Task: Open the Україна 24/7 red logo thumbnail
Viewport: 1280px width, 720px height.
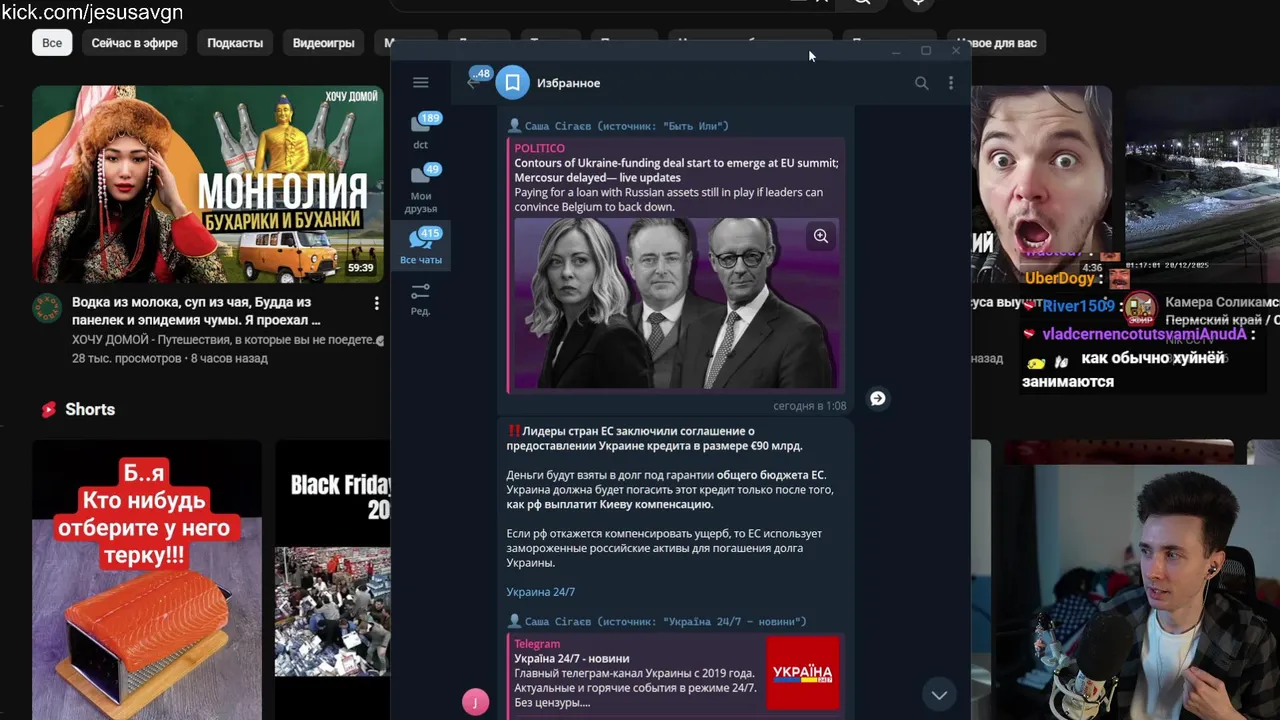Action: tap(803, 673)
